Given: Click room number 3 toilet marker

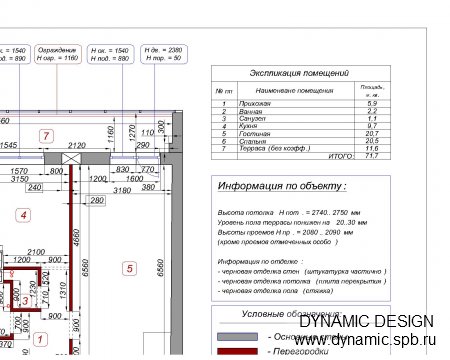Looking at the screenshot, I should pyautogui.click(x=25, y=301).
